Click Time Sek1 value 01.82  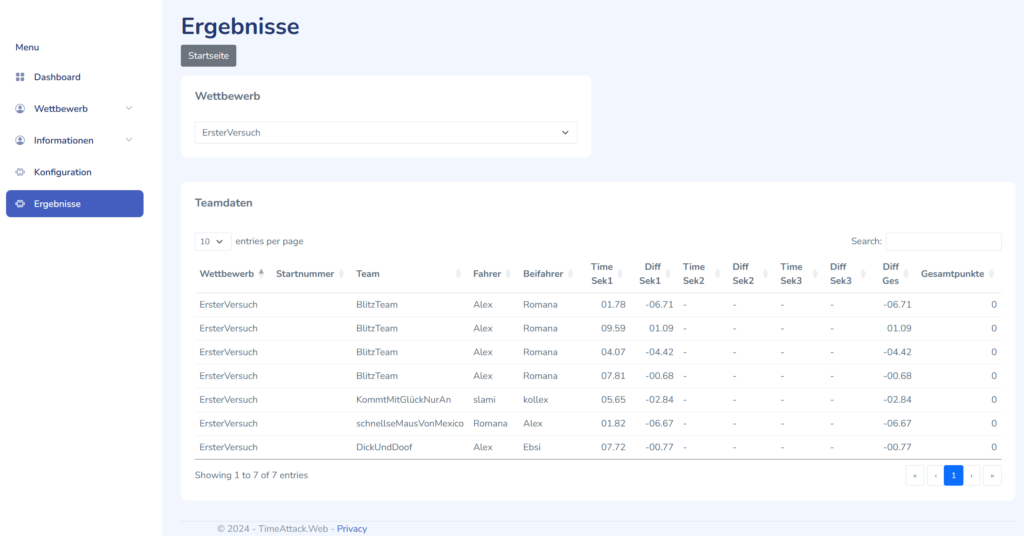(613, 423)
